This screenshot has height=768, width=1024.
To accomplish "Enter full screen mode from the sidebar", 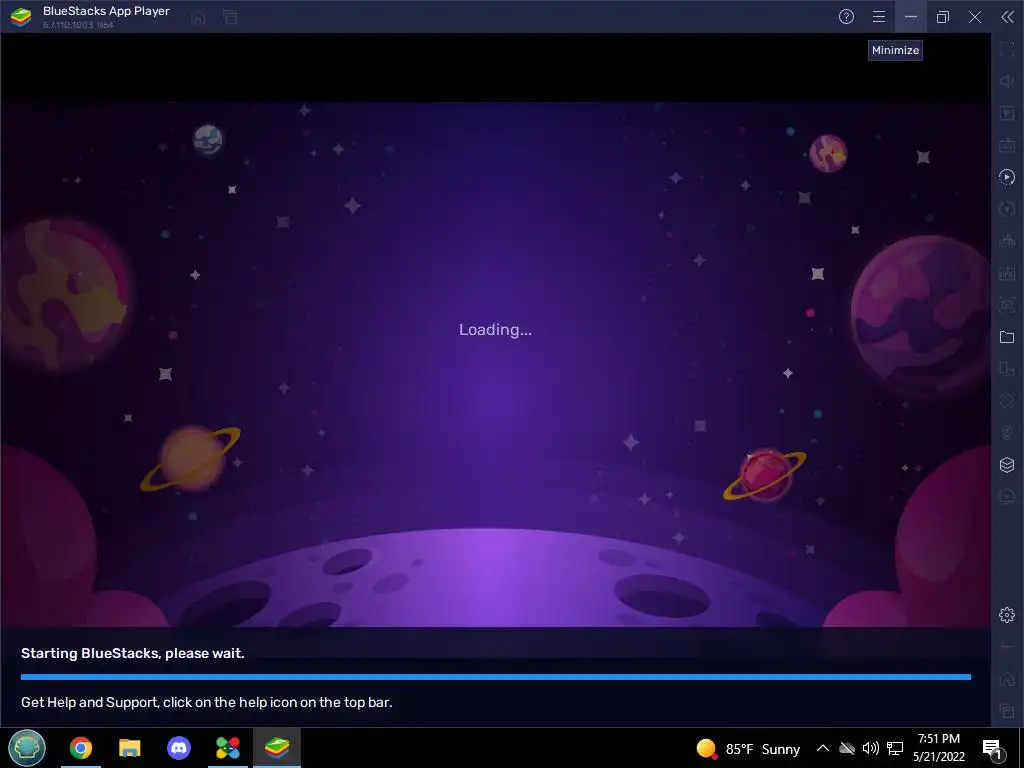I will [x=1007, y=49].
